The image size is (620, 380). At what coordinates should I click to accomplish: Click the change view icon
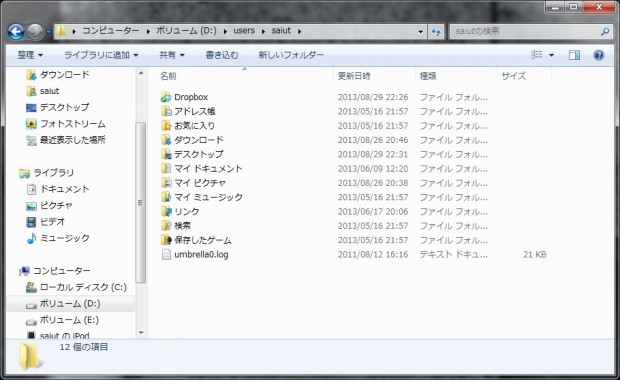pos(537,55)
